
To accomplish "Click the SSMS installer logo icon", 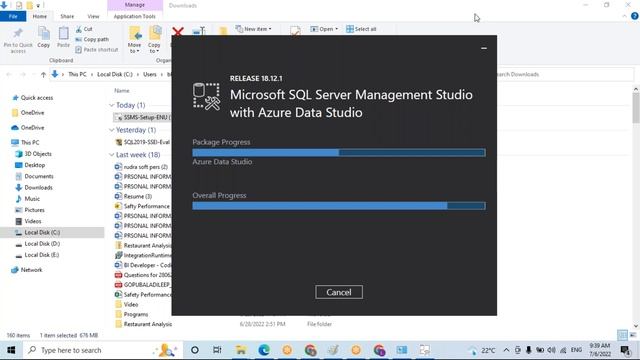I will pyautogui.click(x=207, y=96).
